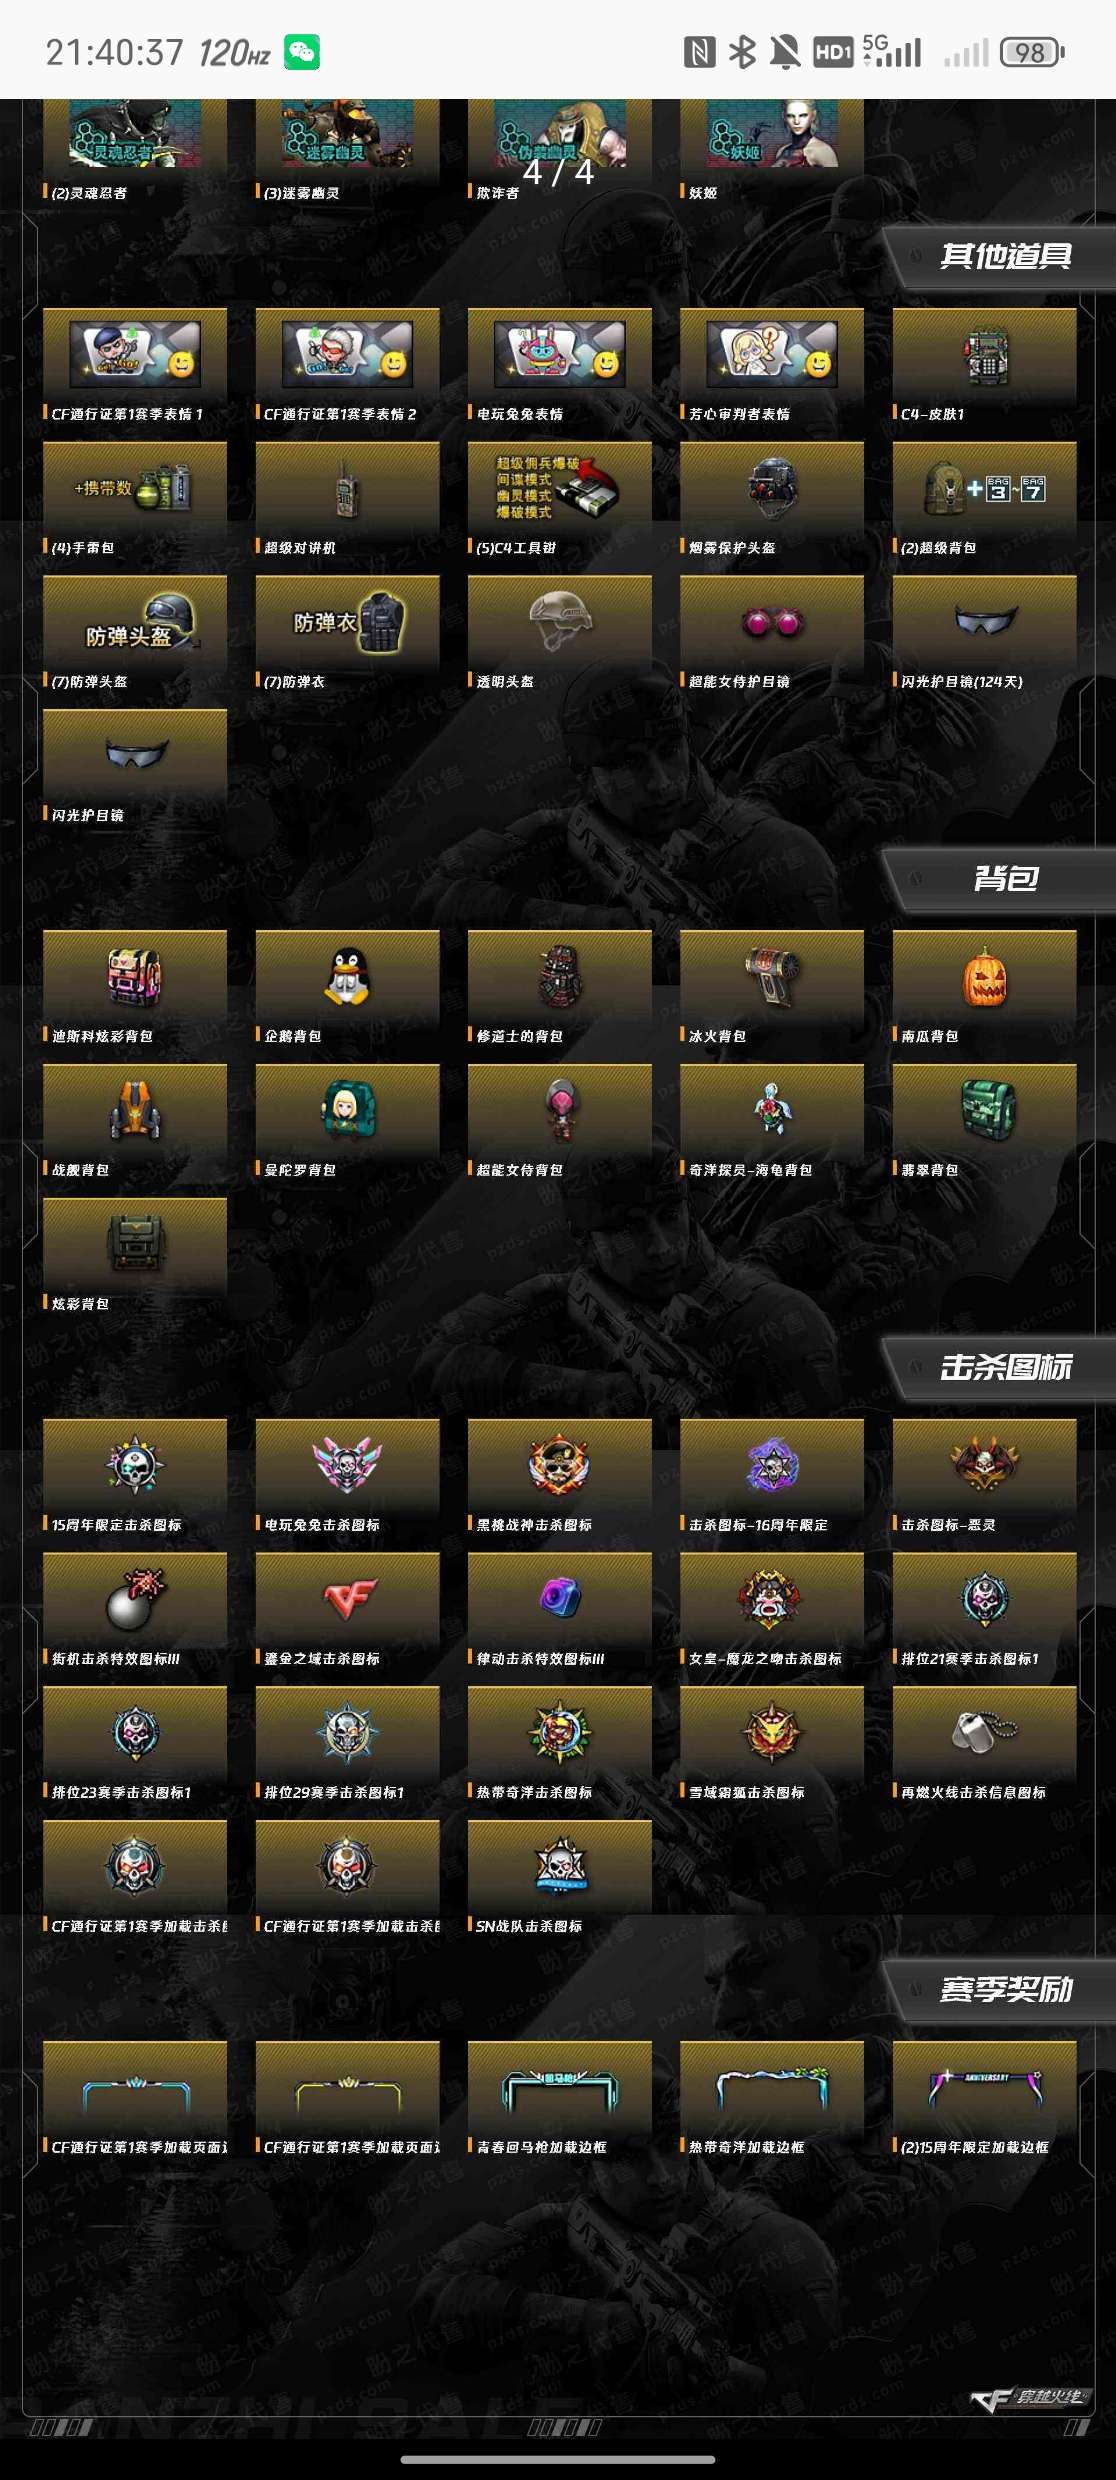
Task: Tap the 超能女侍护目镜 pink goggles
Action: 772,624
